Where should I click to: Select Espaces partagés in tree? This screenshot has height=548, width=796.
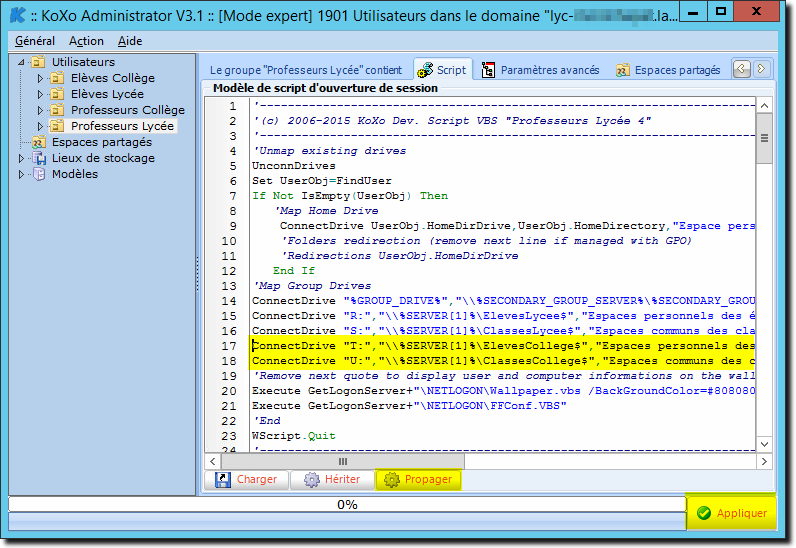click(x=102, y=142)
